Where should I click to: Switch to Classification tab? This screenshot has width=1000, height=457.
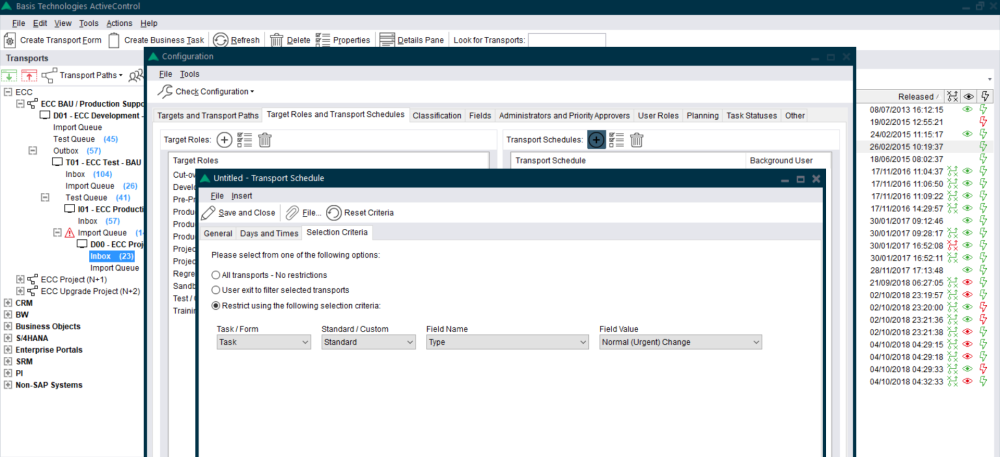point(437,116)
